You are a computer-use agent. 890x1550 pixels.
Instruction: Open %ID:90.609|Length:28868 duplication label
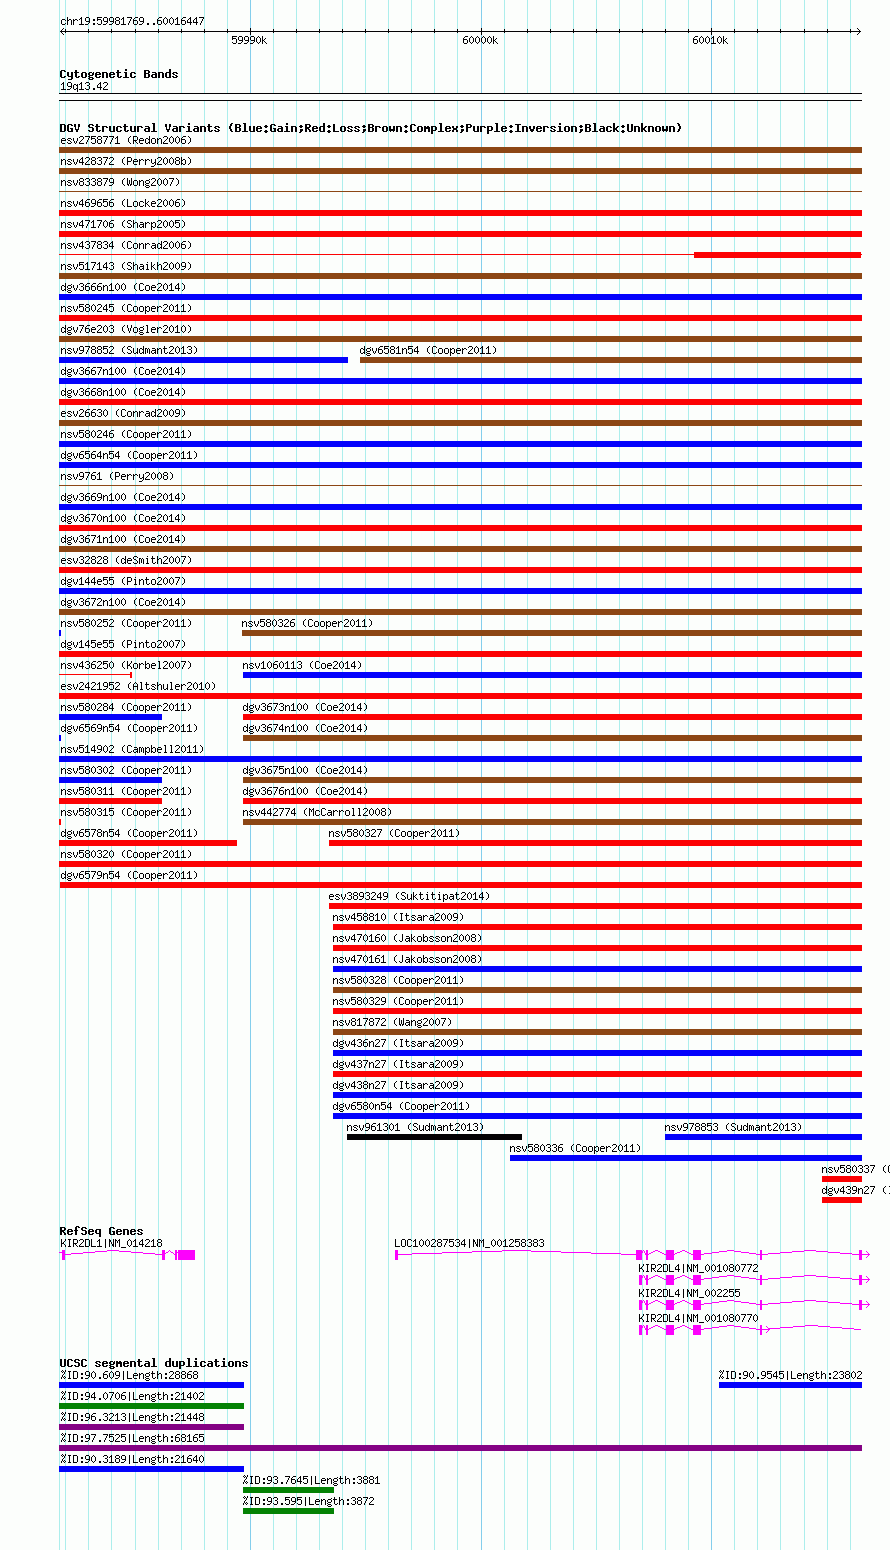(x=129, y=1375)
